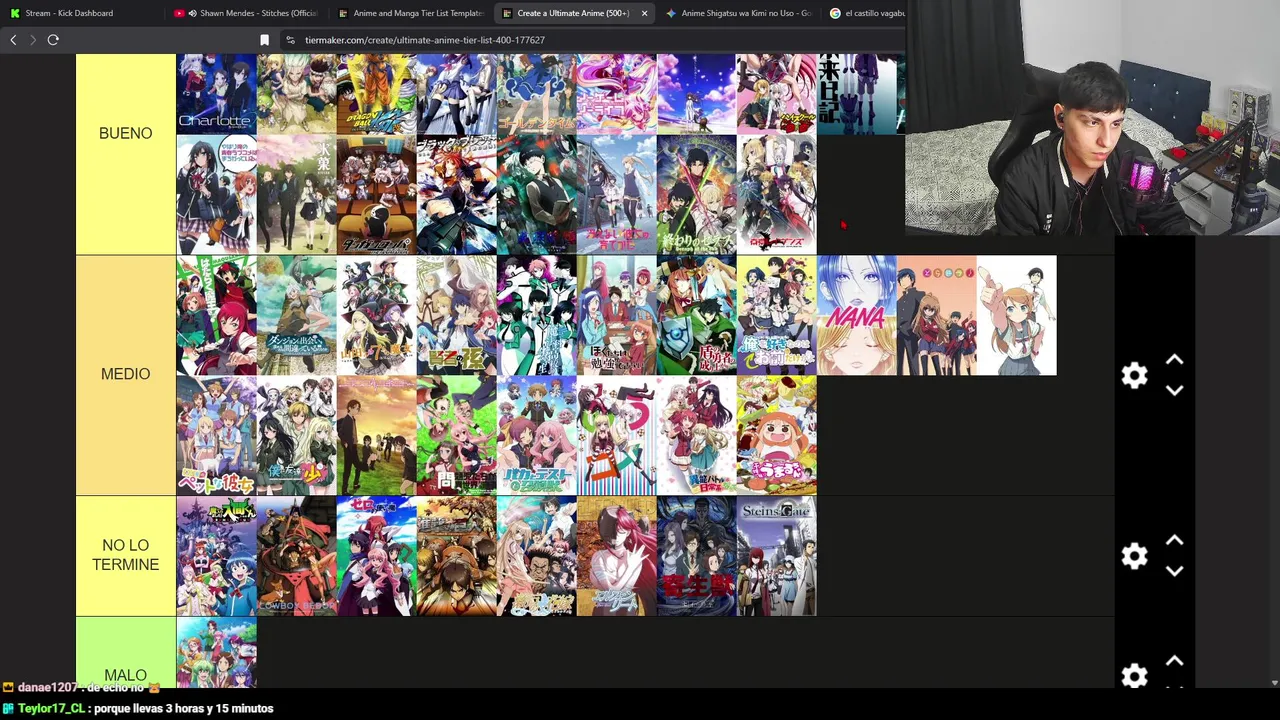Select the Toradora poster in MEDIO tier
Image resolution: width=1280 pixels, height=720 pixels.
tap(937, 315)
